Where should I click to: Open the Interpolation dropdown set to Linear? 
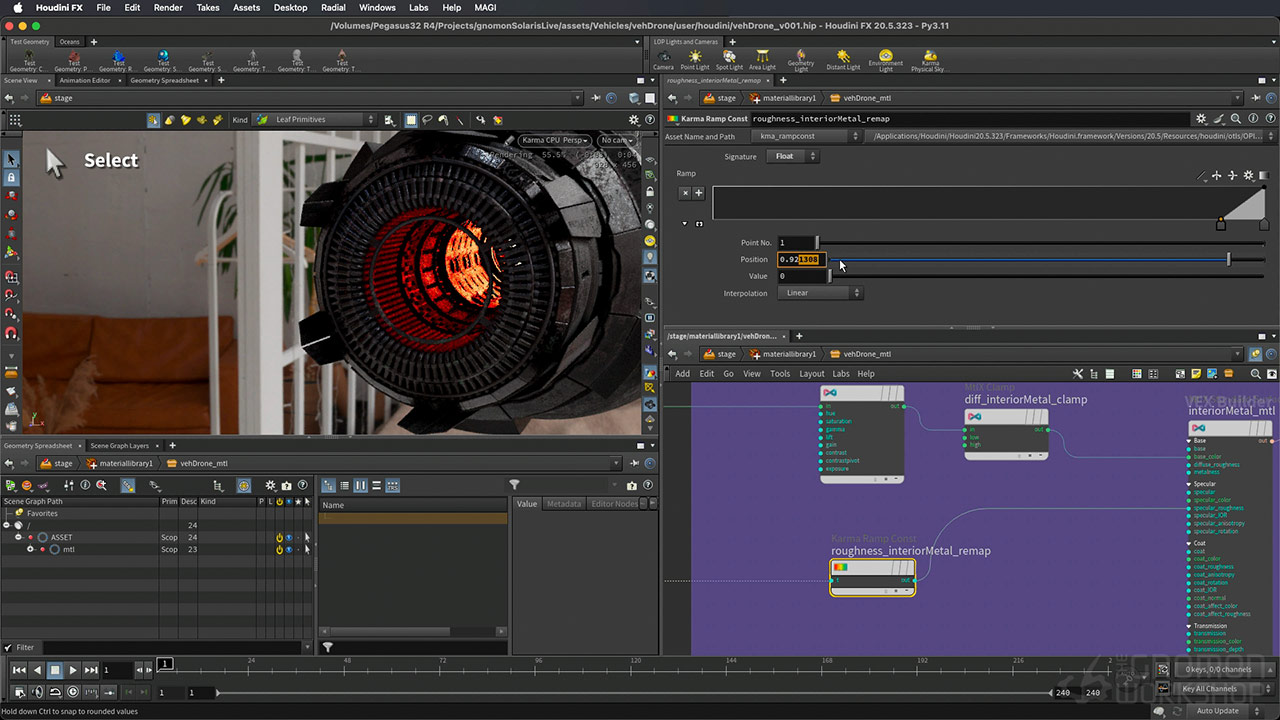820,292
